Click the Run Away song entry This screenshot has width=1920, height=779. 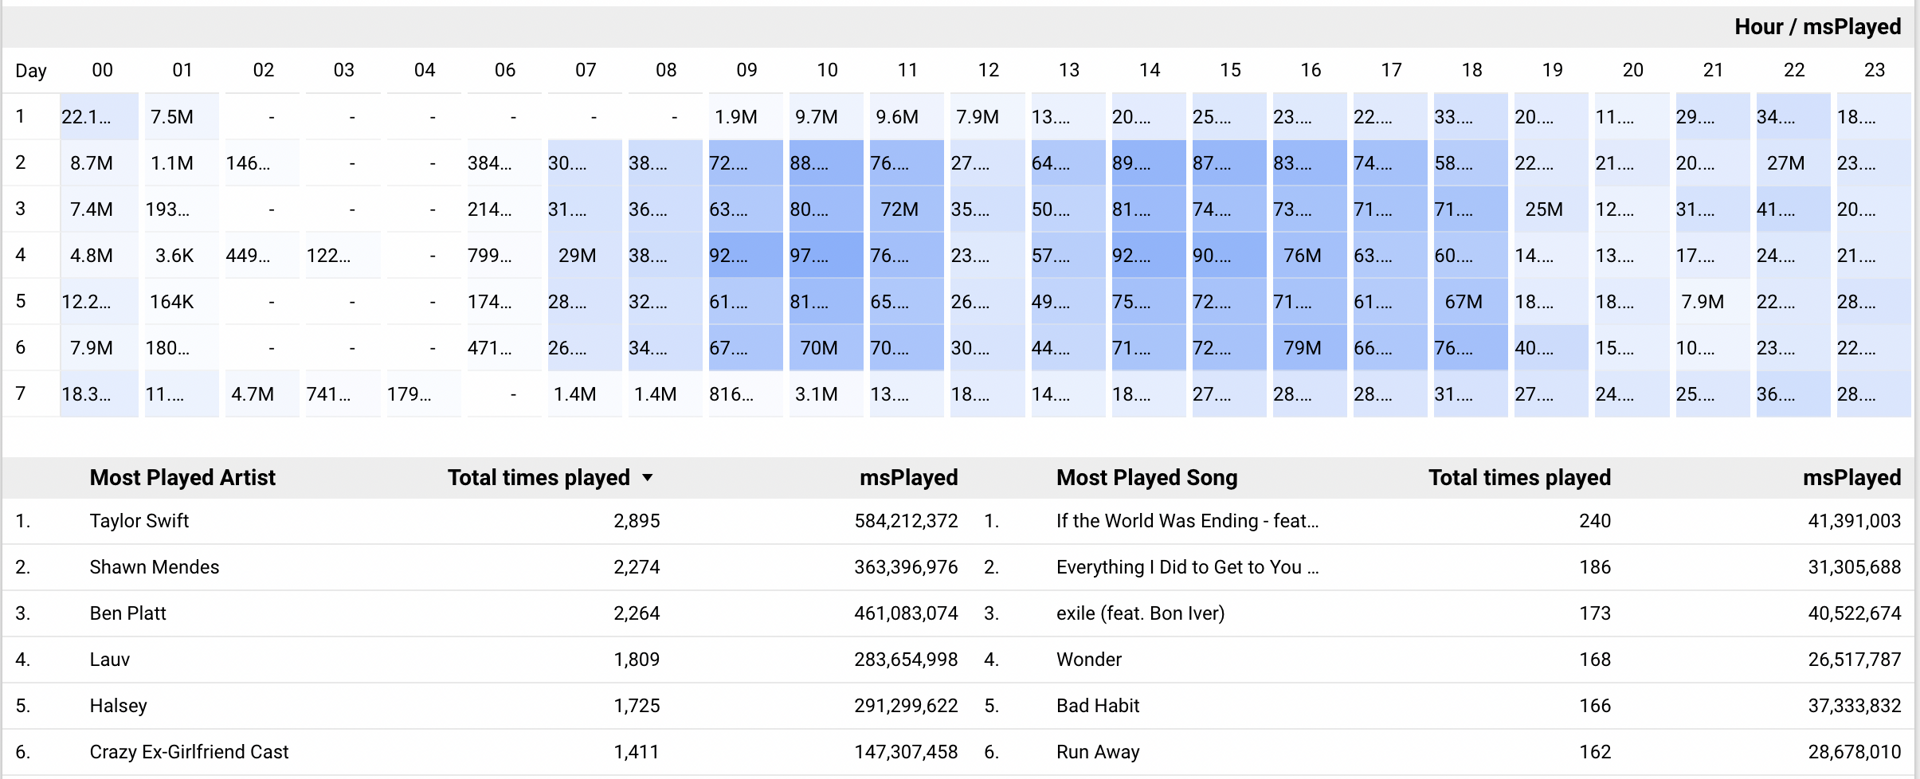(x=1097, y=752)
